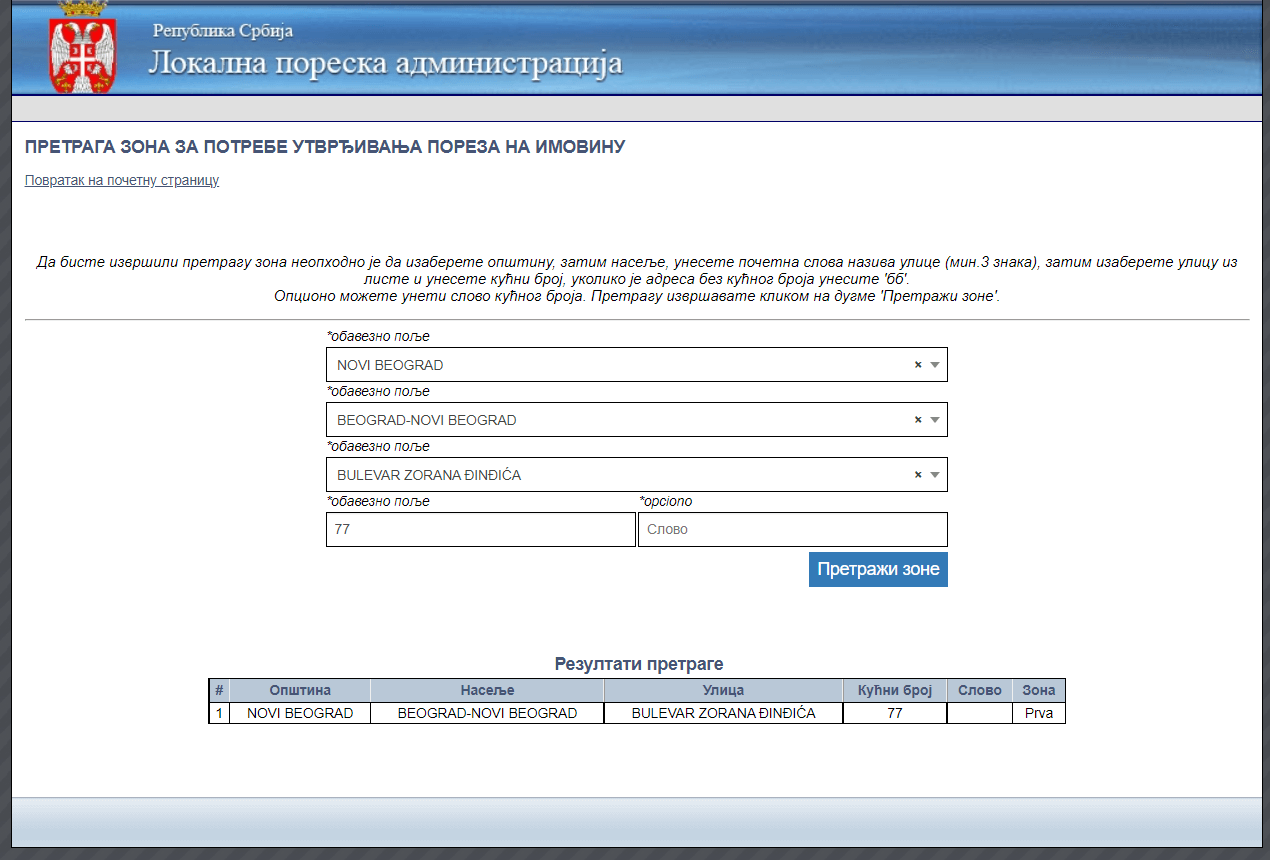Click the Резултати претраге heading

pos(639,664)
